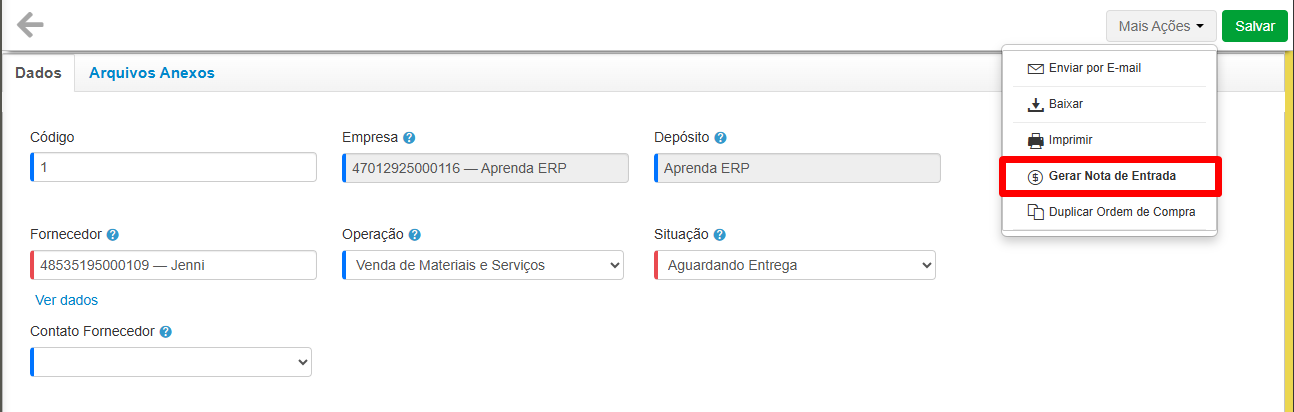1294x412 pixels.
Task: Click the back arrow icon
Action: pos(31,25)
